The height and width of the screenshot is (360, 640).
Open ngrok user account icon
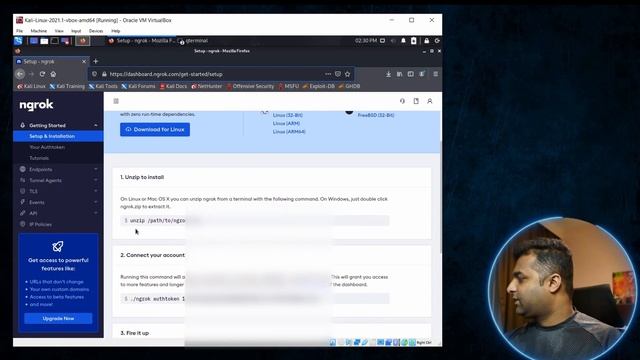(x=430, y=101)
